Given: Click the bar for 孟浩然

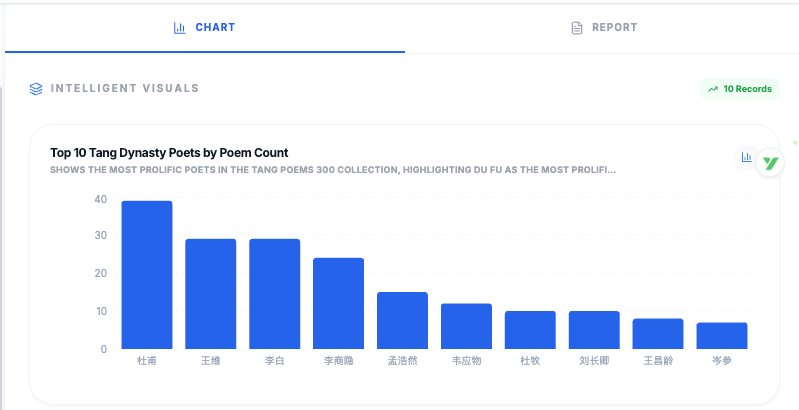Looking at the screenshot, I should click(x=402, y=320).
